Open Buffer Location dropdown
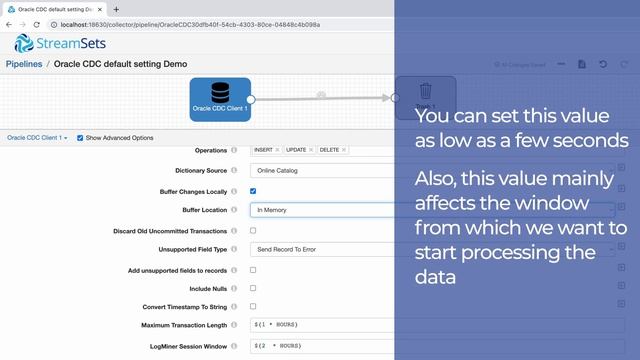Viewport: 640px width, 360px height. pyautogui.click(x=433, y=210)
